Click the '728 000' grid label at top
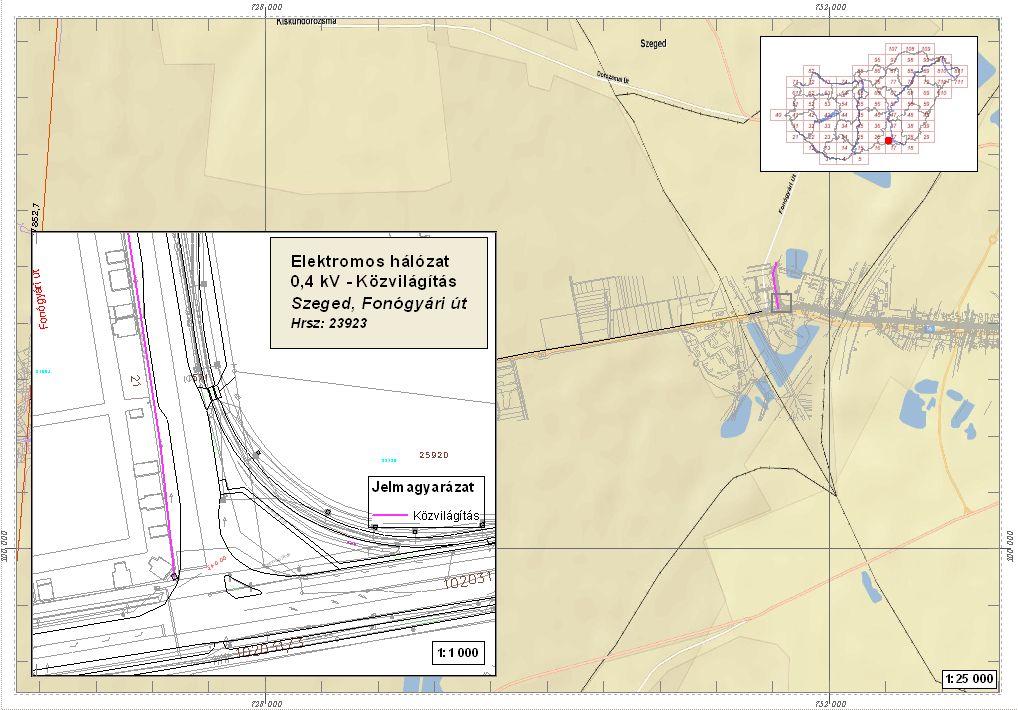Image resolution: width=1018 pixels, height=710 pixels. click(x=266, y=7)
